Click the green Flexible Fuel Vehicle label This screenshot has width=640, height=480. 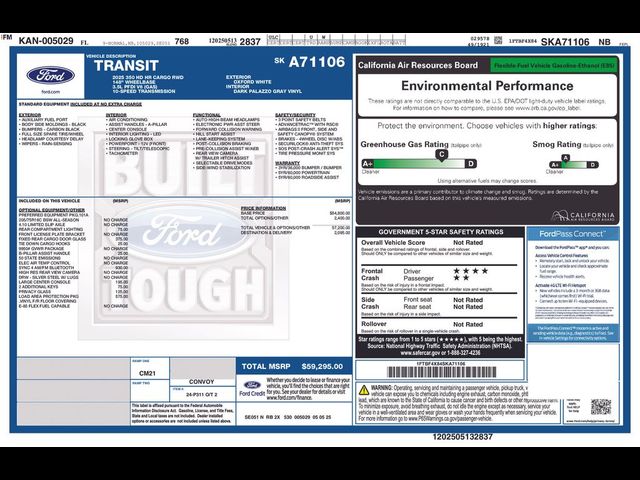554,65
